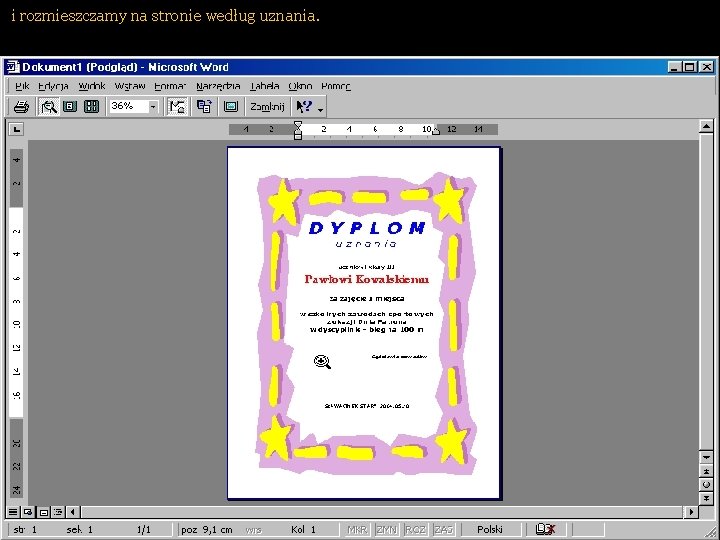Image resolution: width=720 pixels, height=540 pixels.
Task: Toggle Full Screen preview icon
Action: pos(231,107)
